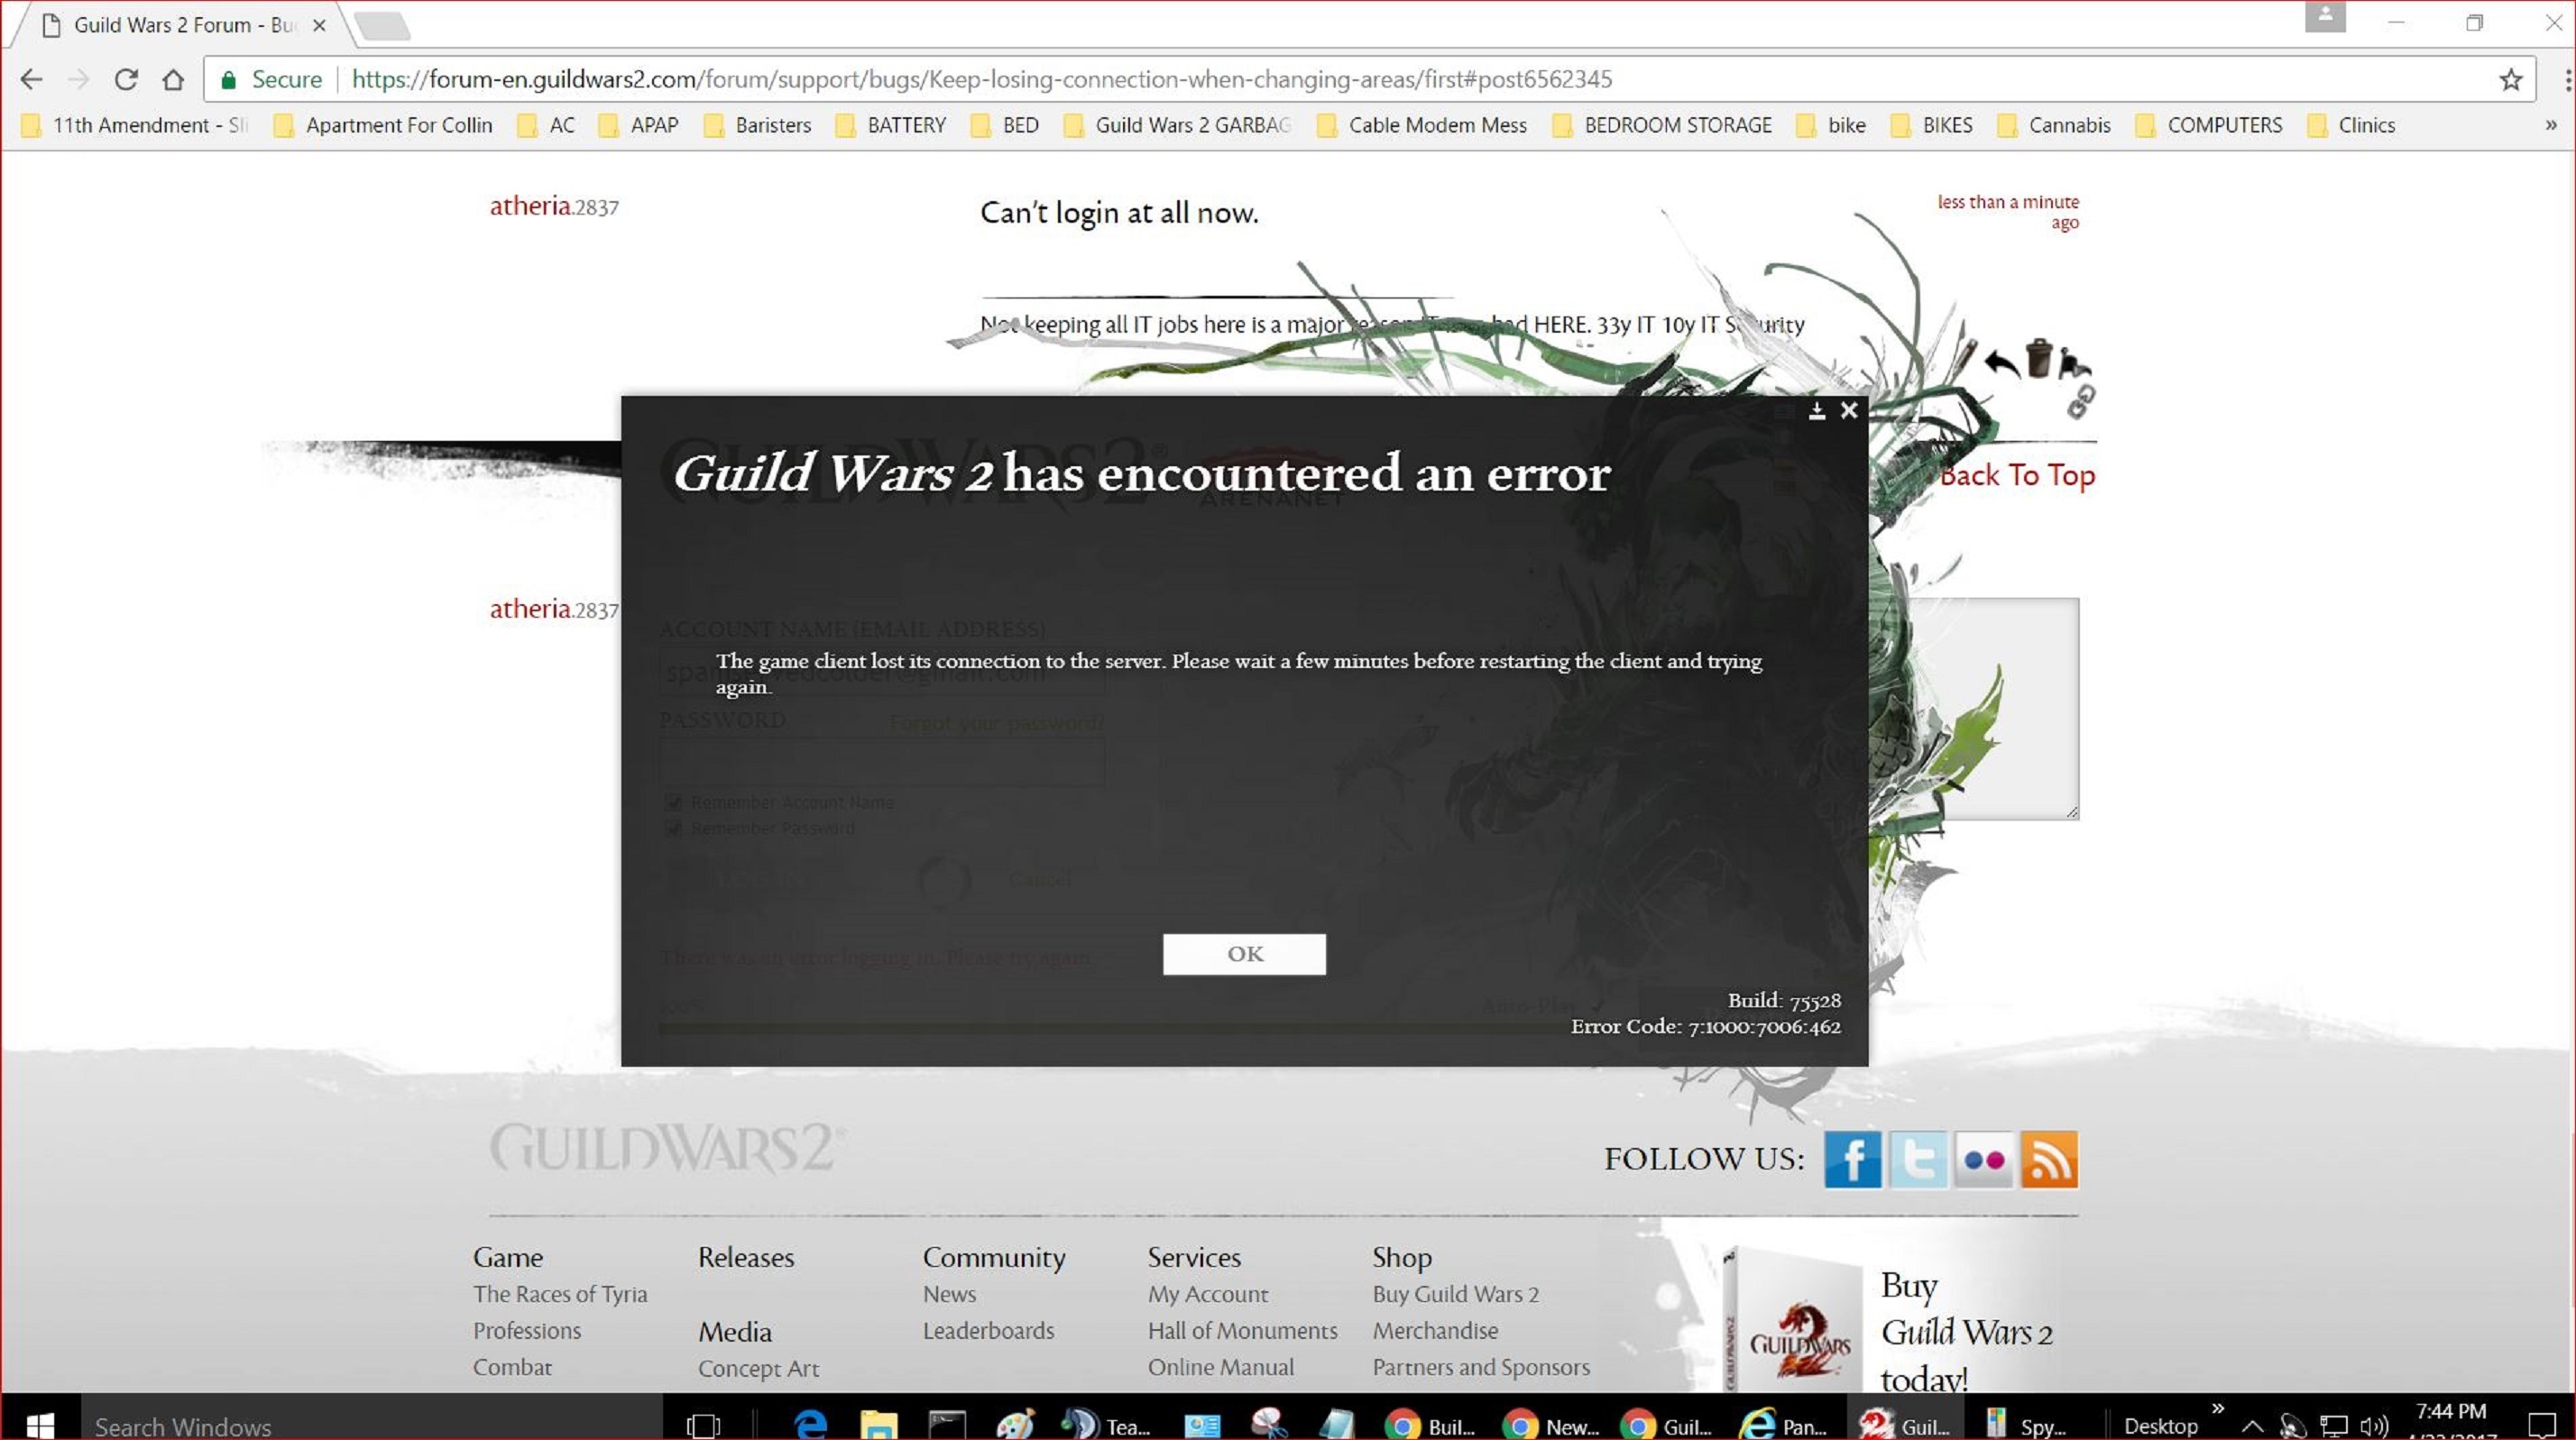Open the Windows Start menu
This screenshot has width=2576, height=1440.
click(x=40, y=1424)
